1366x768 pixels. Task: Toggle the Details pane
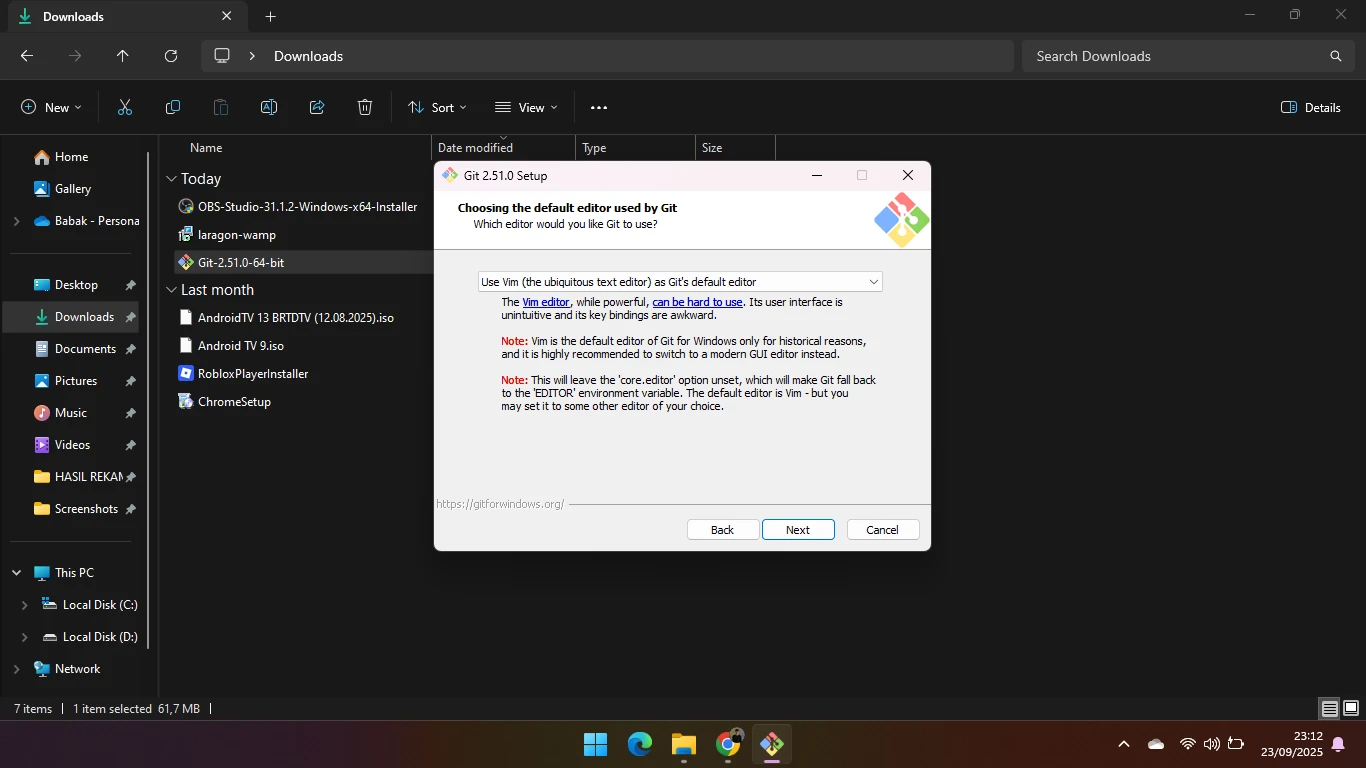coord(1310,107)
